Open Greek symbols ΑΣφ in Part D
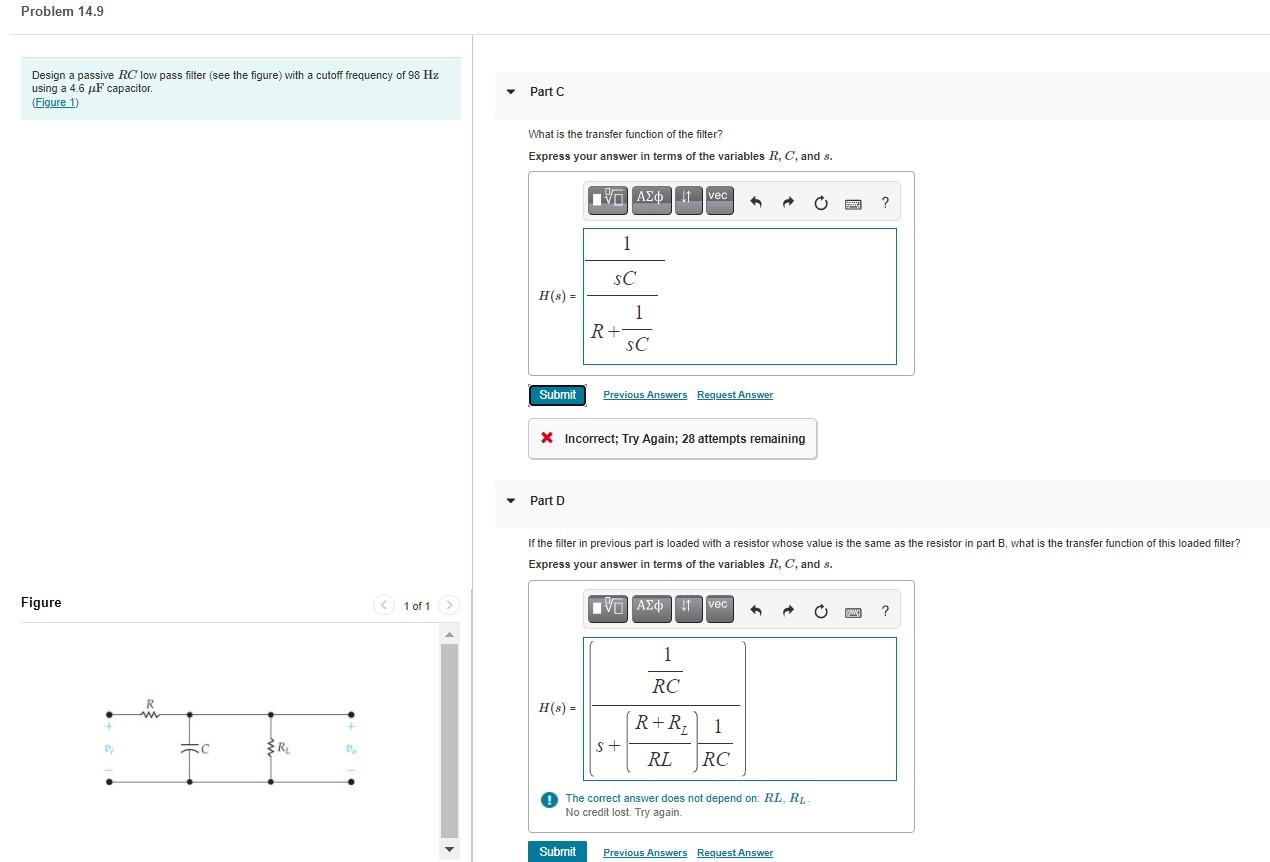This screenshot has width=1270, height=862. tap(650, 608)
